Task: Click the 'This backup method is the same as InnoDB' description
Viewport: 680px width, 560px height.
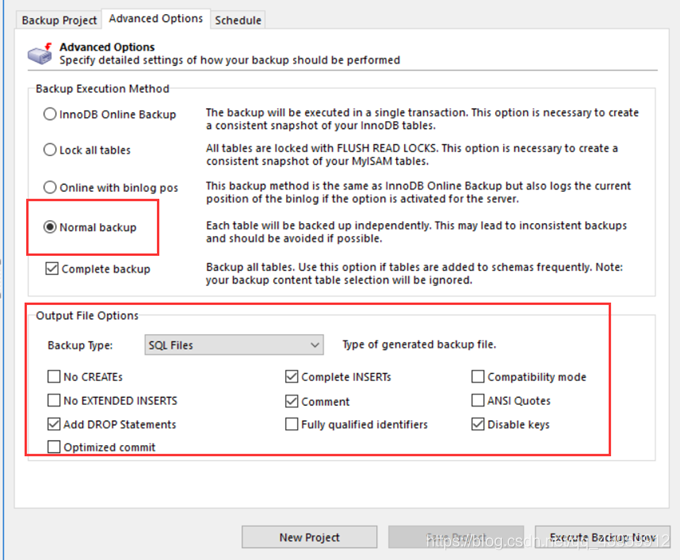Action: [x=418, y=193]
